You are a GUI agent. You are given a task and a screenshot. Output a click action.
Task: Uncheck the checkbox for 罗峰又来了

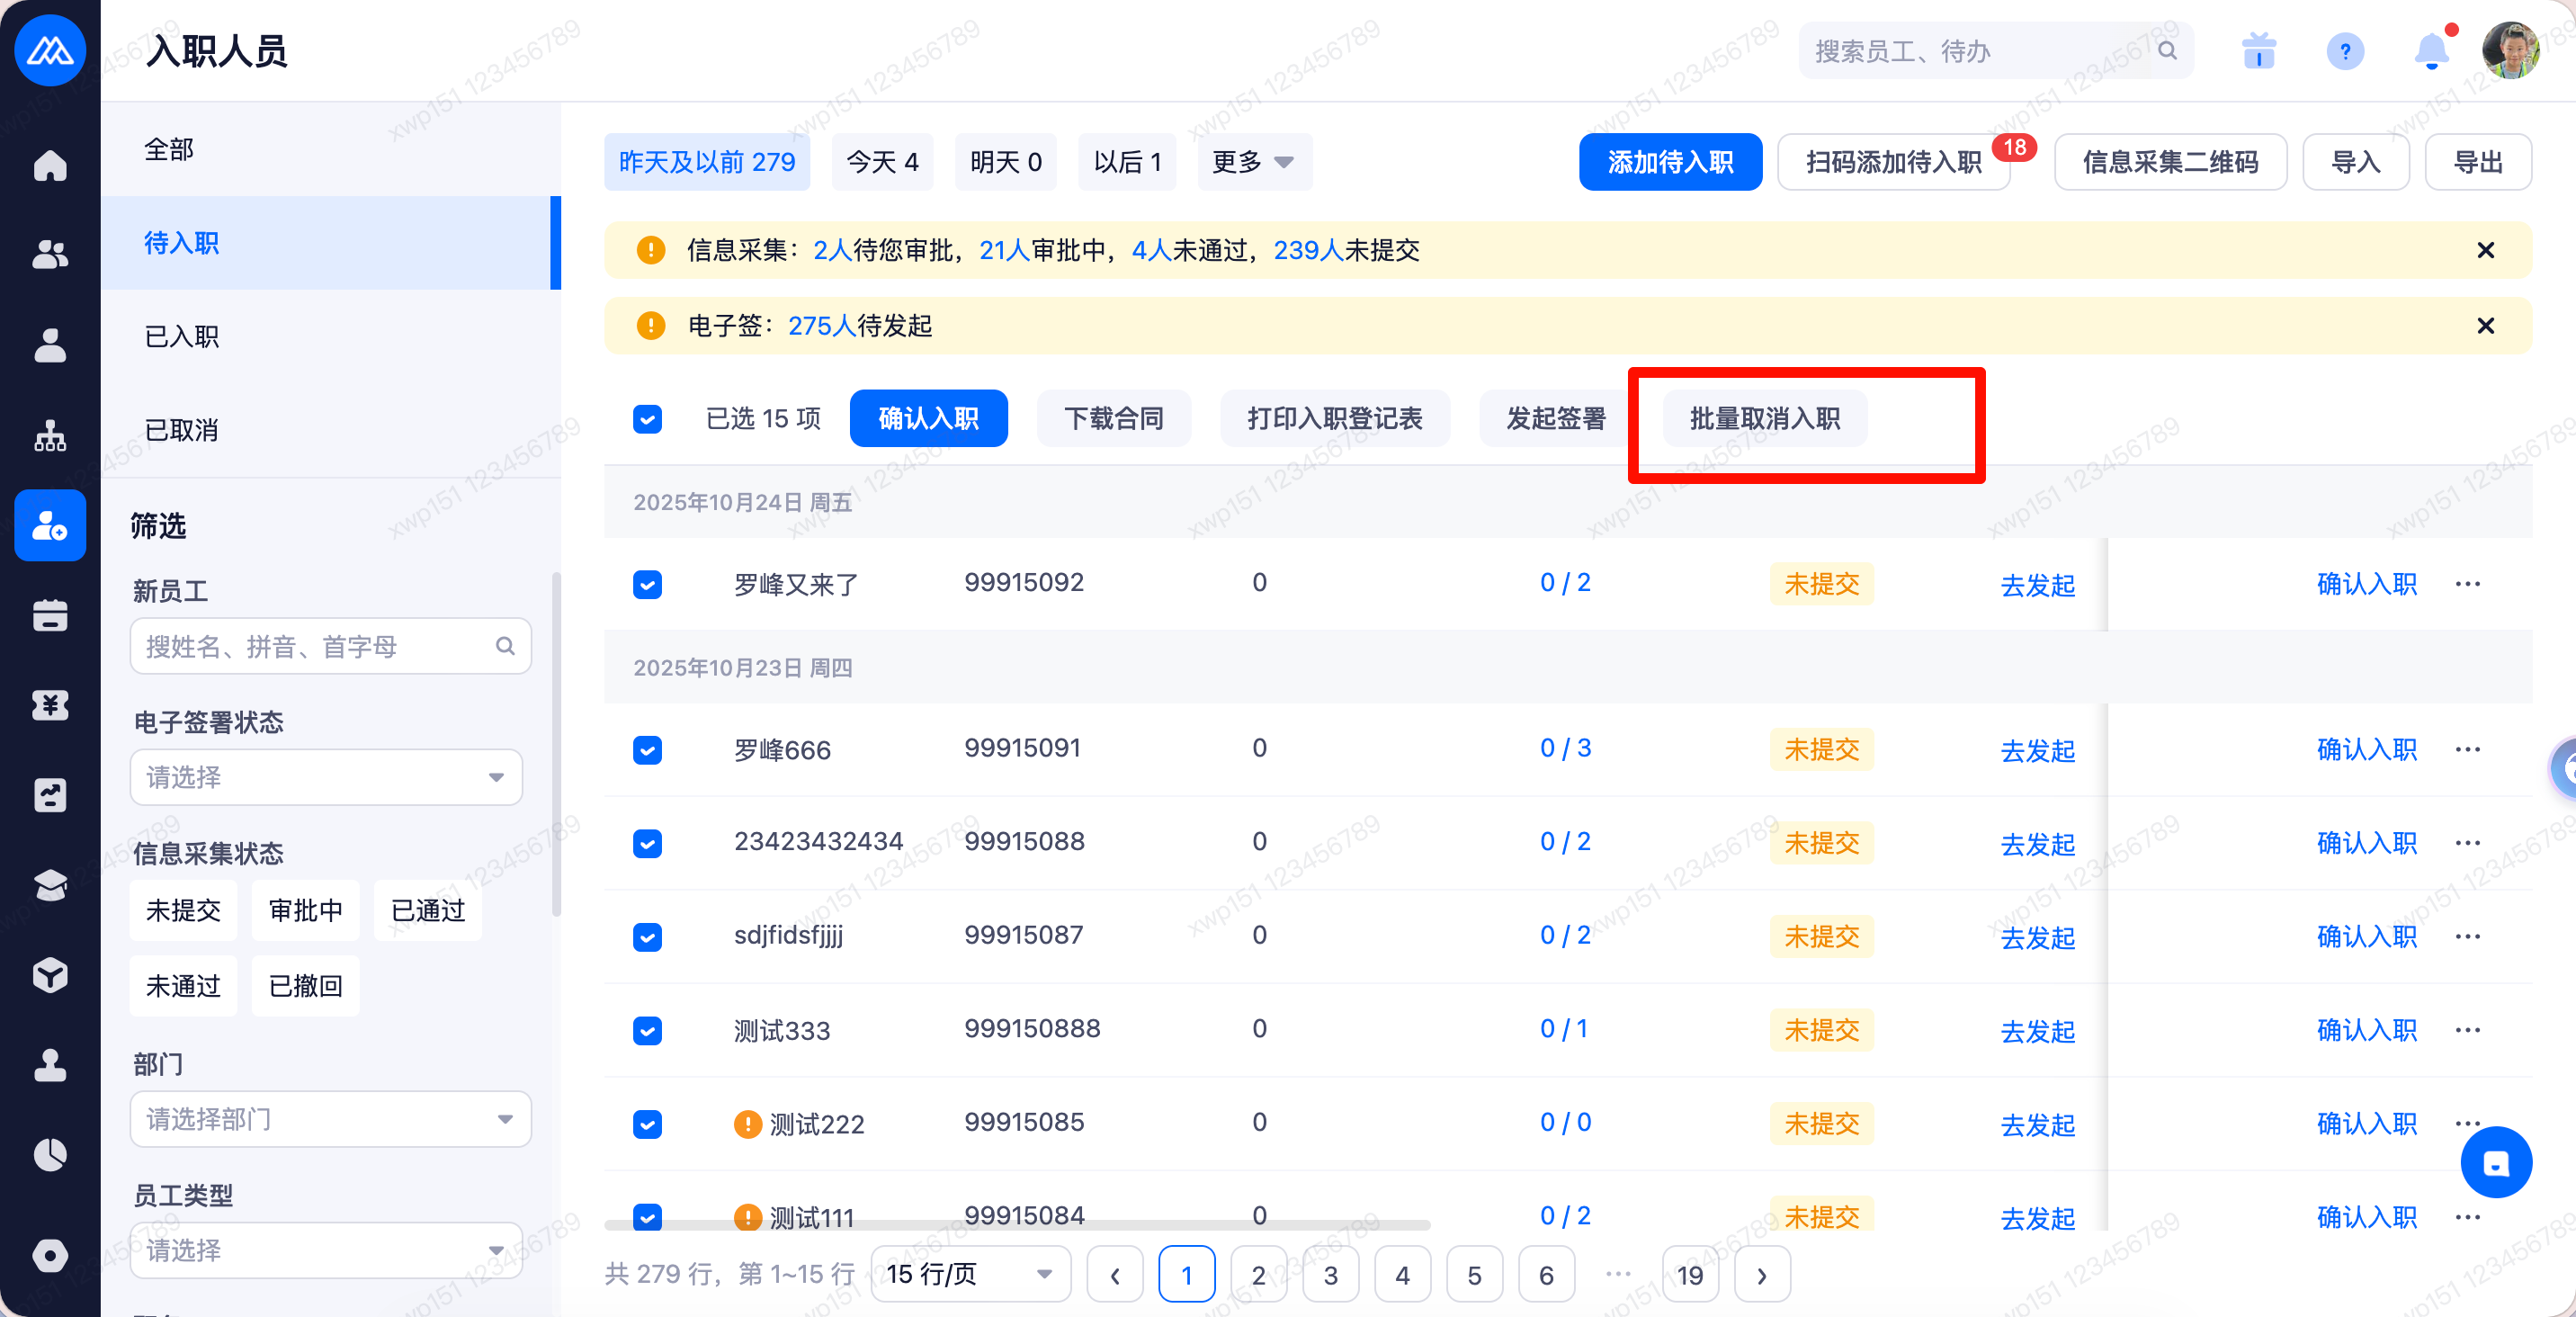click(x=647, y=584)
